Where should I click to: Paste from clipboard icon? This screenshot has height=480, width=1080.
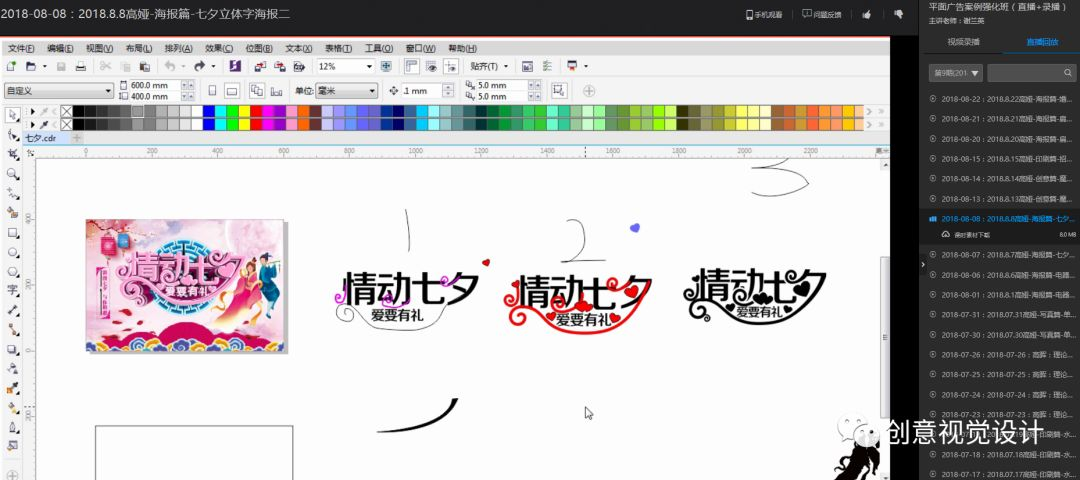[145, 66]
